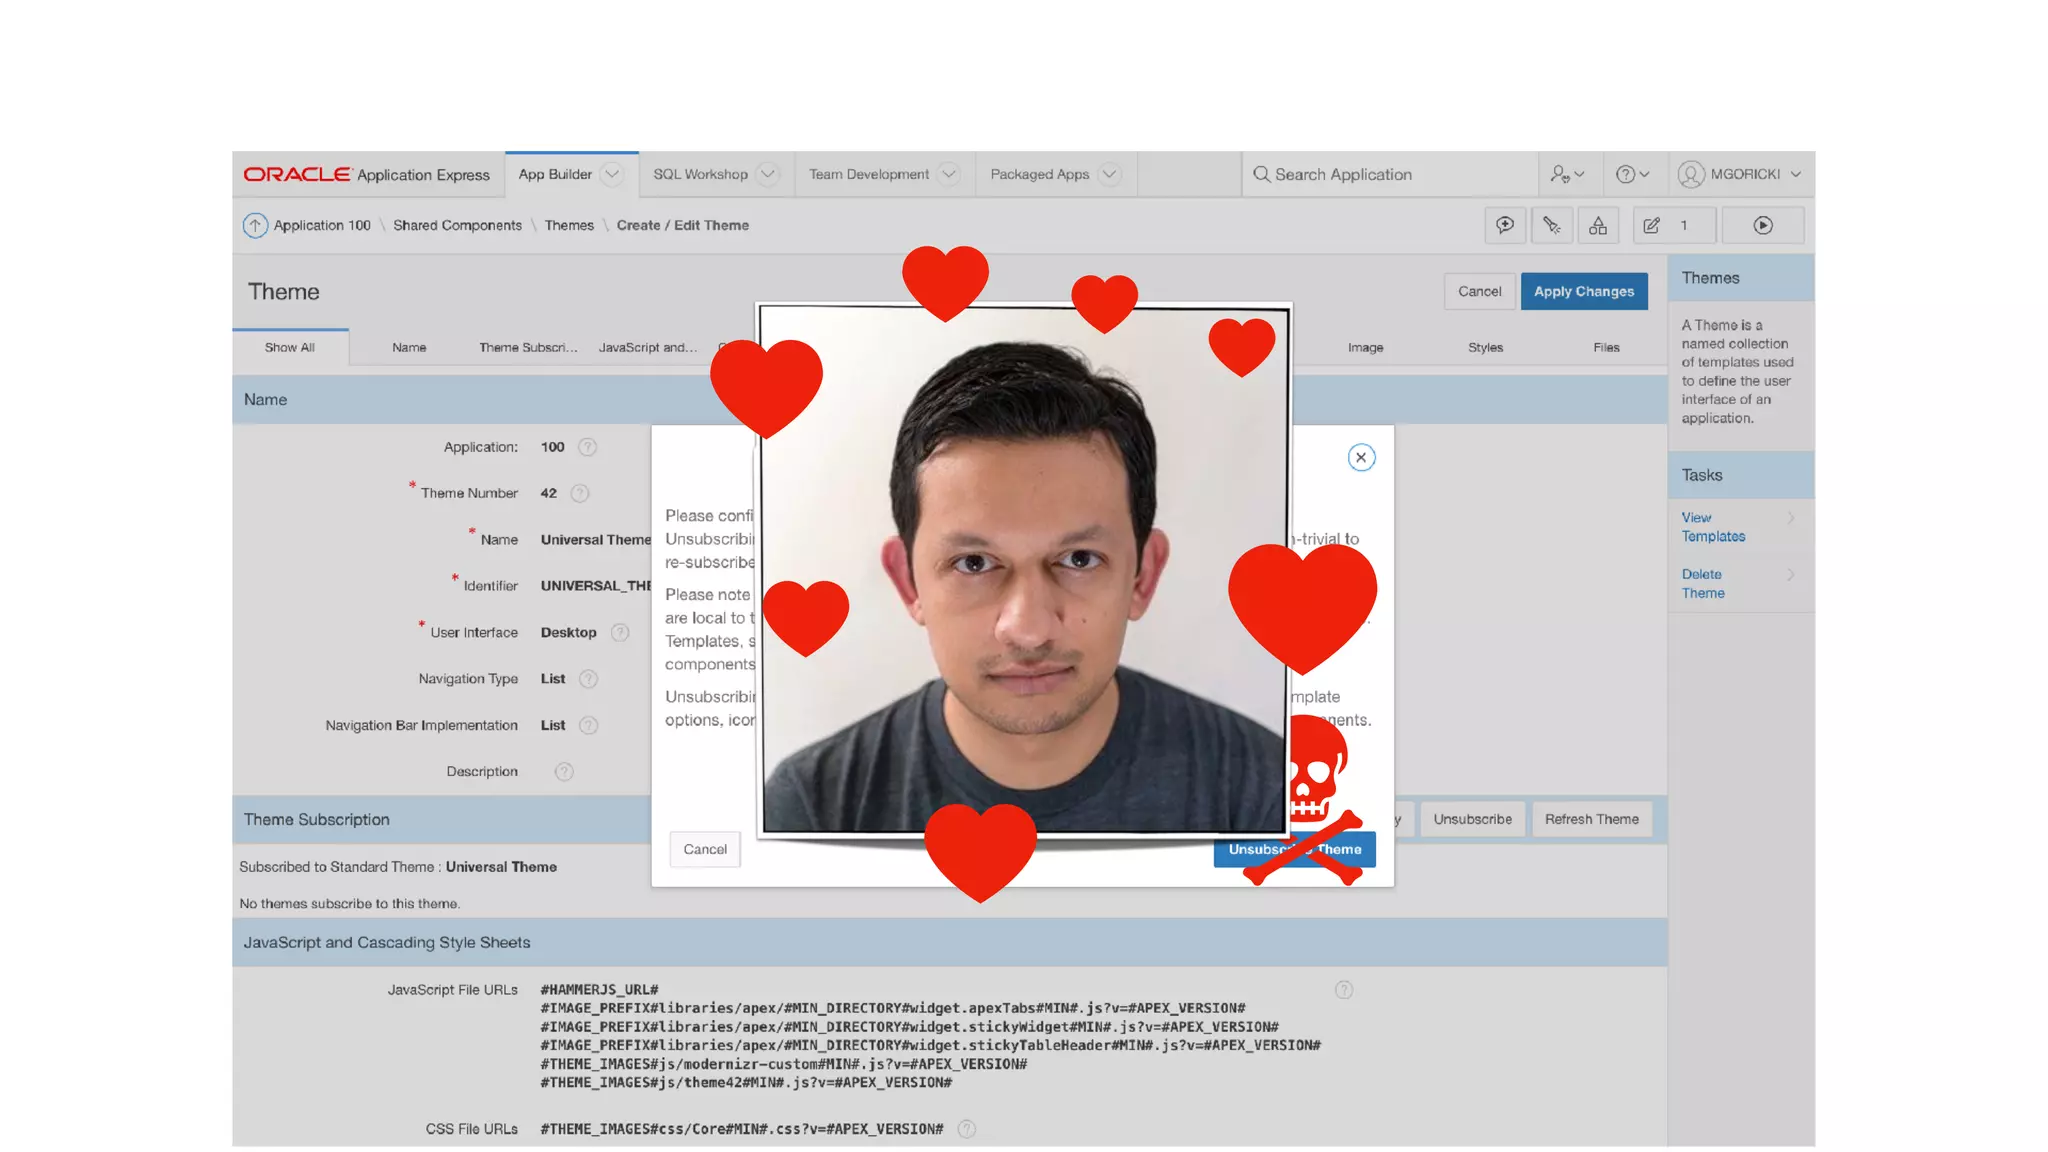Click the Apply Changes button
Viewport: 2048px width, 1152px height.
[1584, 291]
